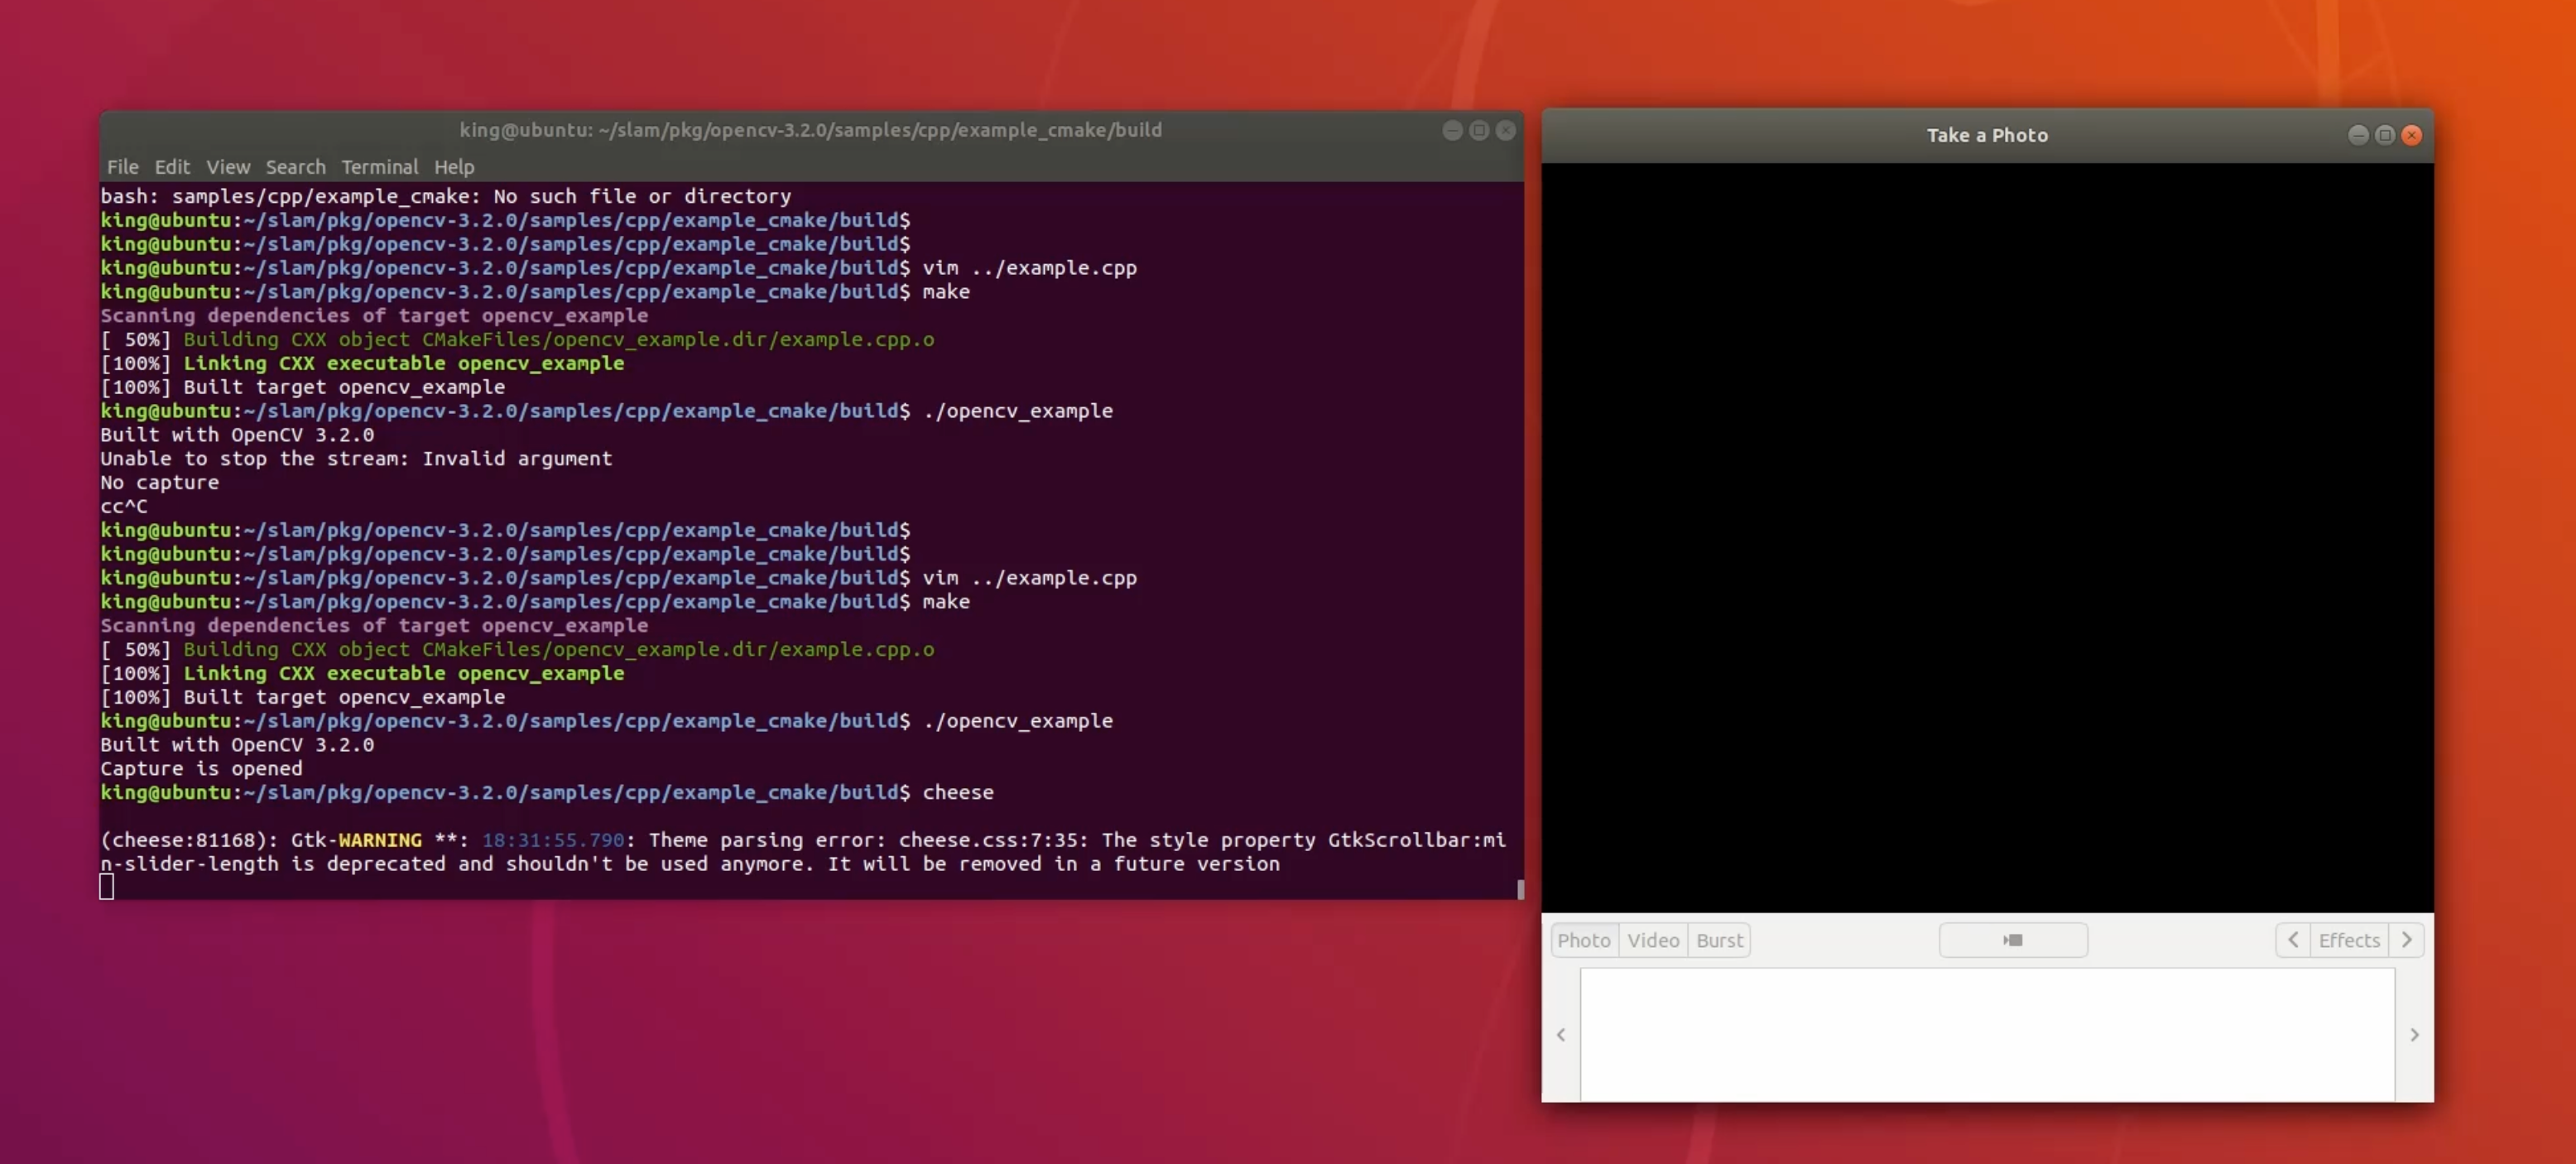Close the Take a Photo window
2576x1164 pixels.
pos(2412,135)
